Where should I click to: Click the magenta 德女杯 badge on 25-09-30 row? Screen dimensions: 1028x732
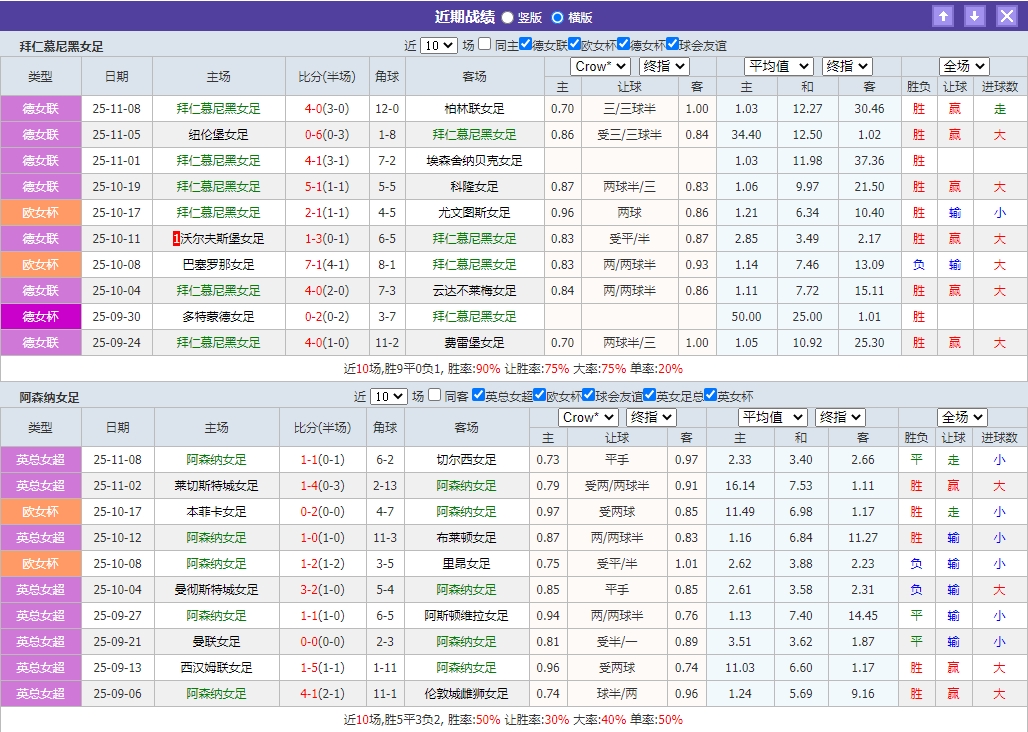(40, 316)
